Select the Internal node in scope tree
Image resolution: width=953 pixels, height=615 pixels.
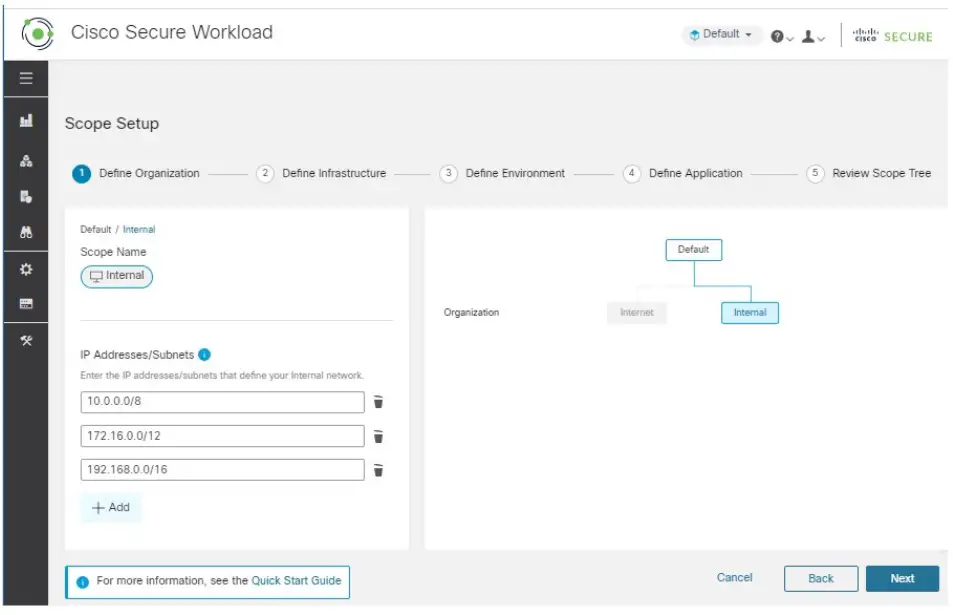pos(749,313)
